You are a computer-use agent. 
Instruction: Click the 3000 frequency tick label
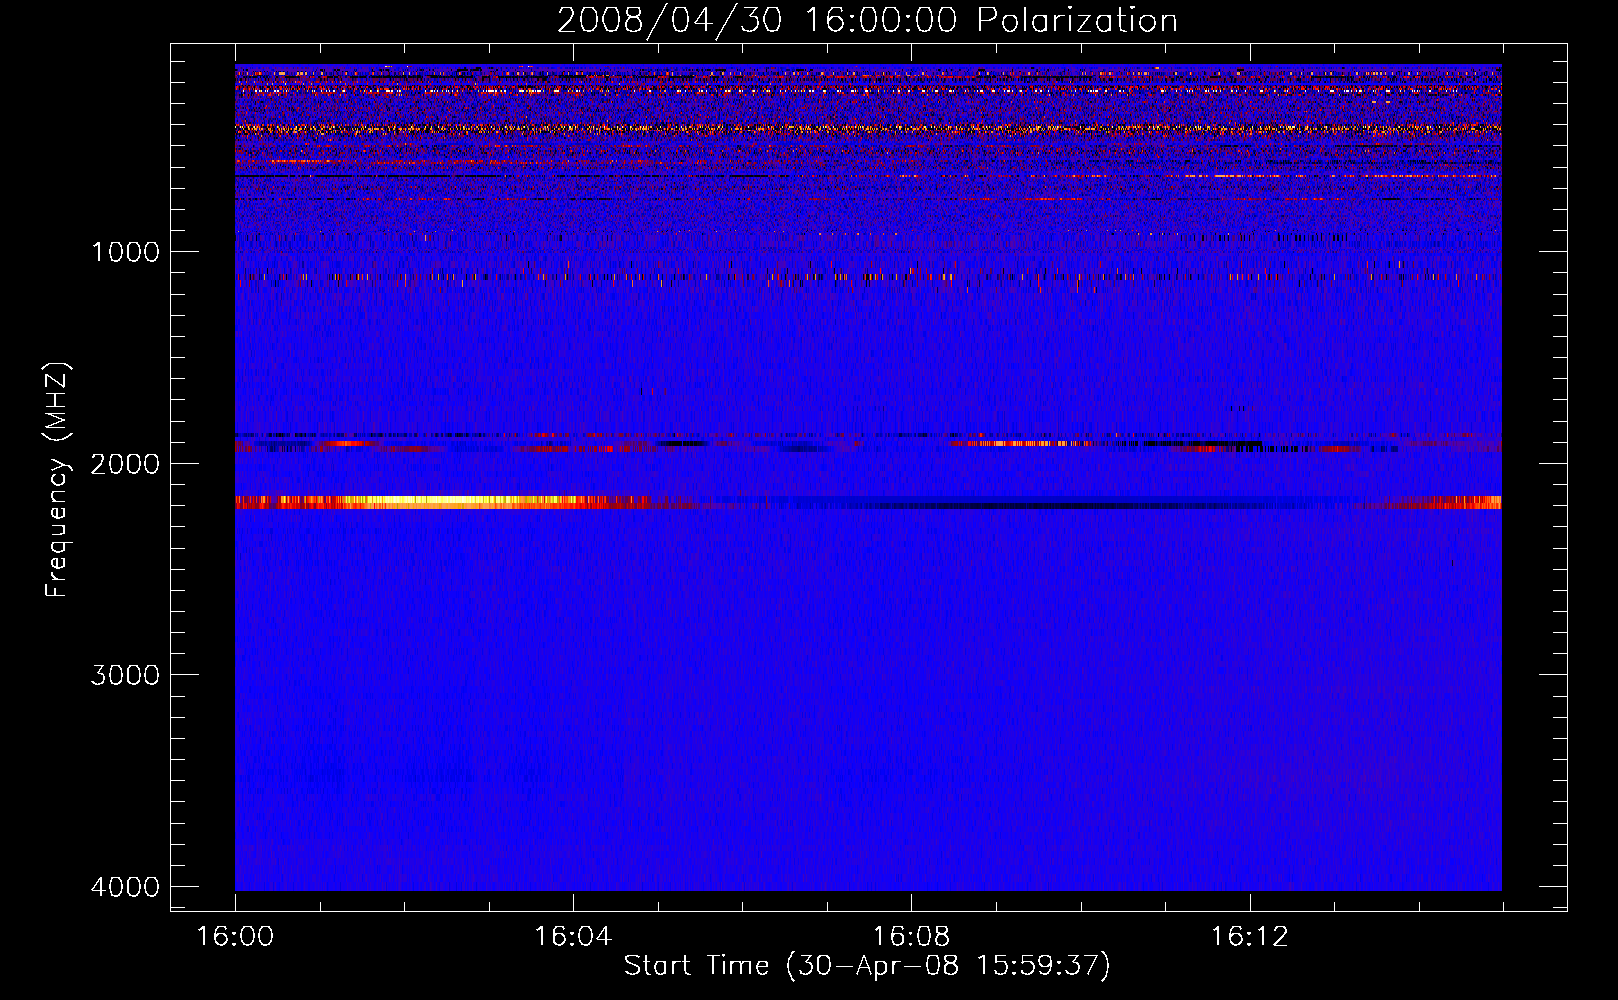click(x=125, y=675)
